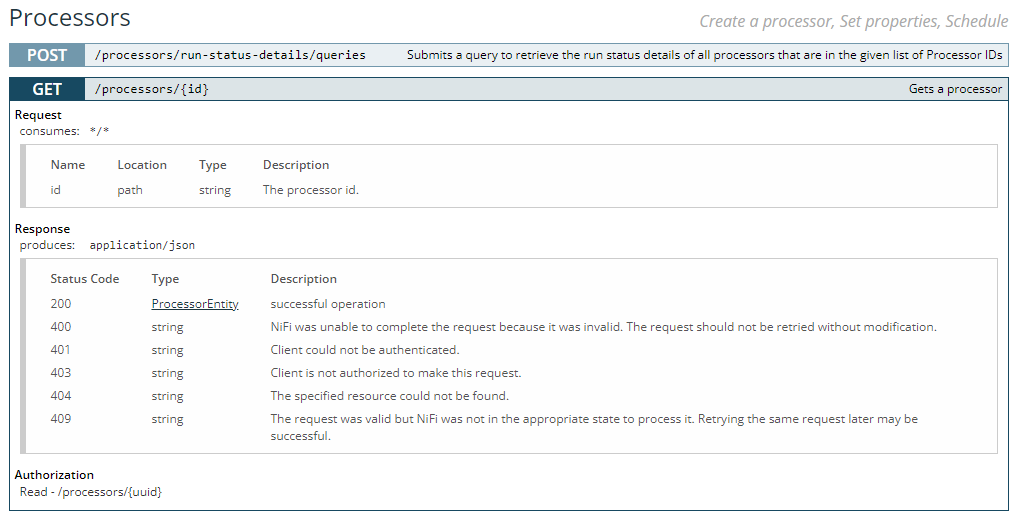This screenshot has width=1019, height=515.
Task: Click the Authorization section heading
Action: [x=54, y=475]
